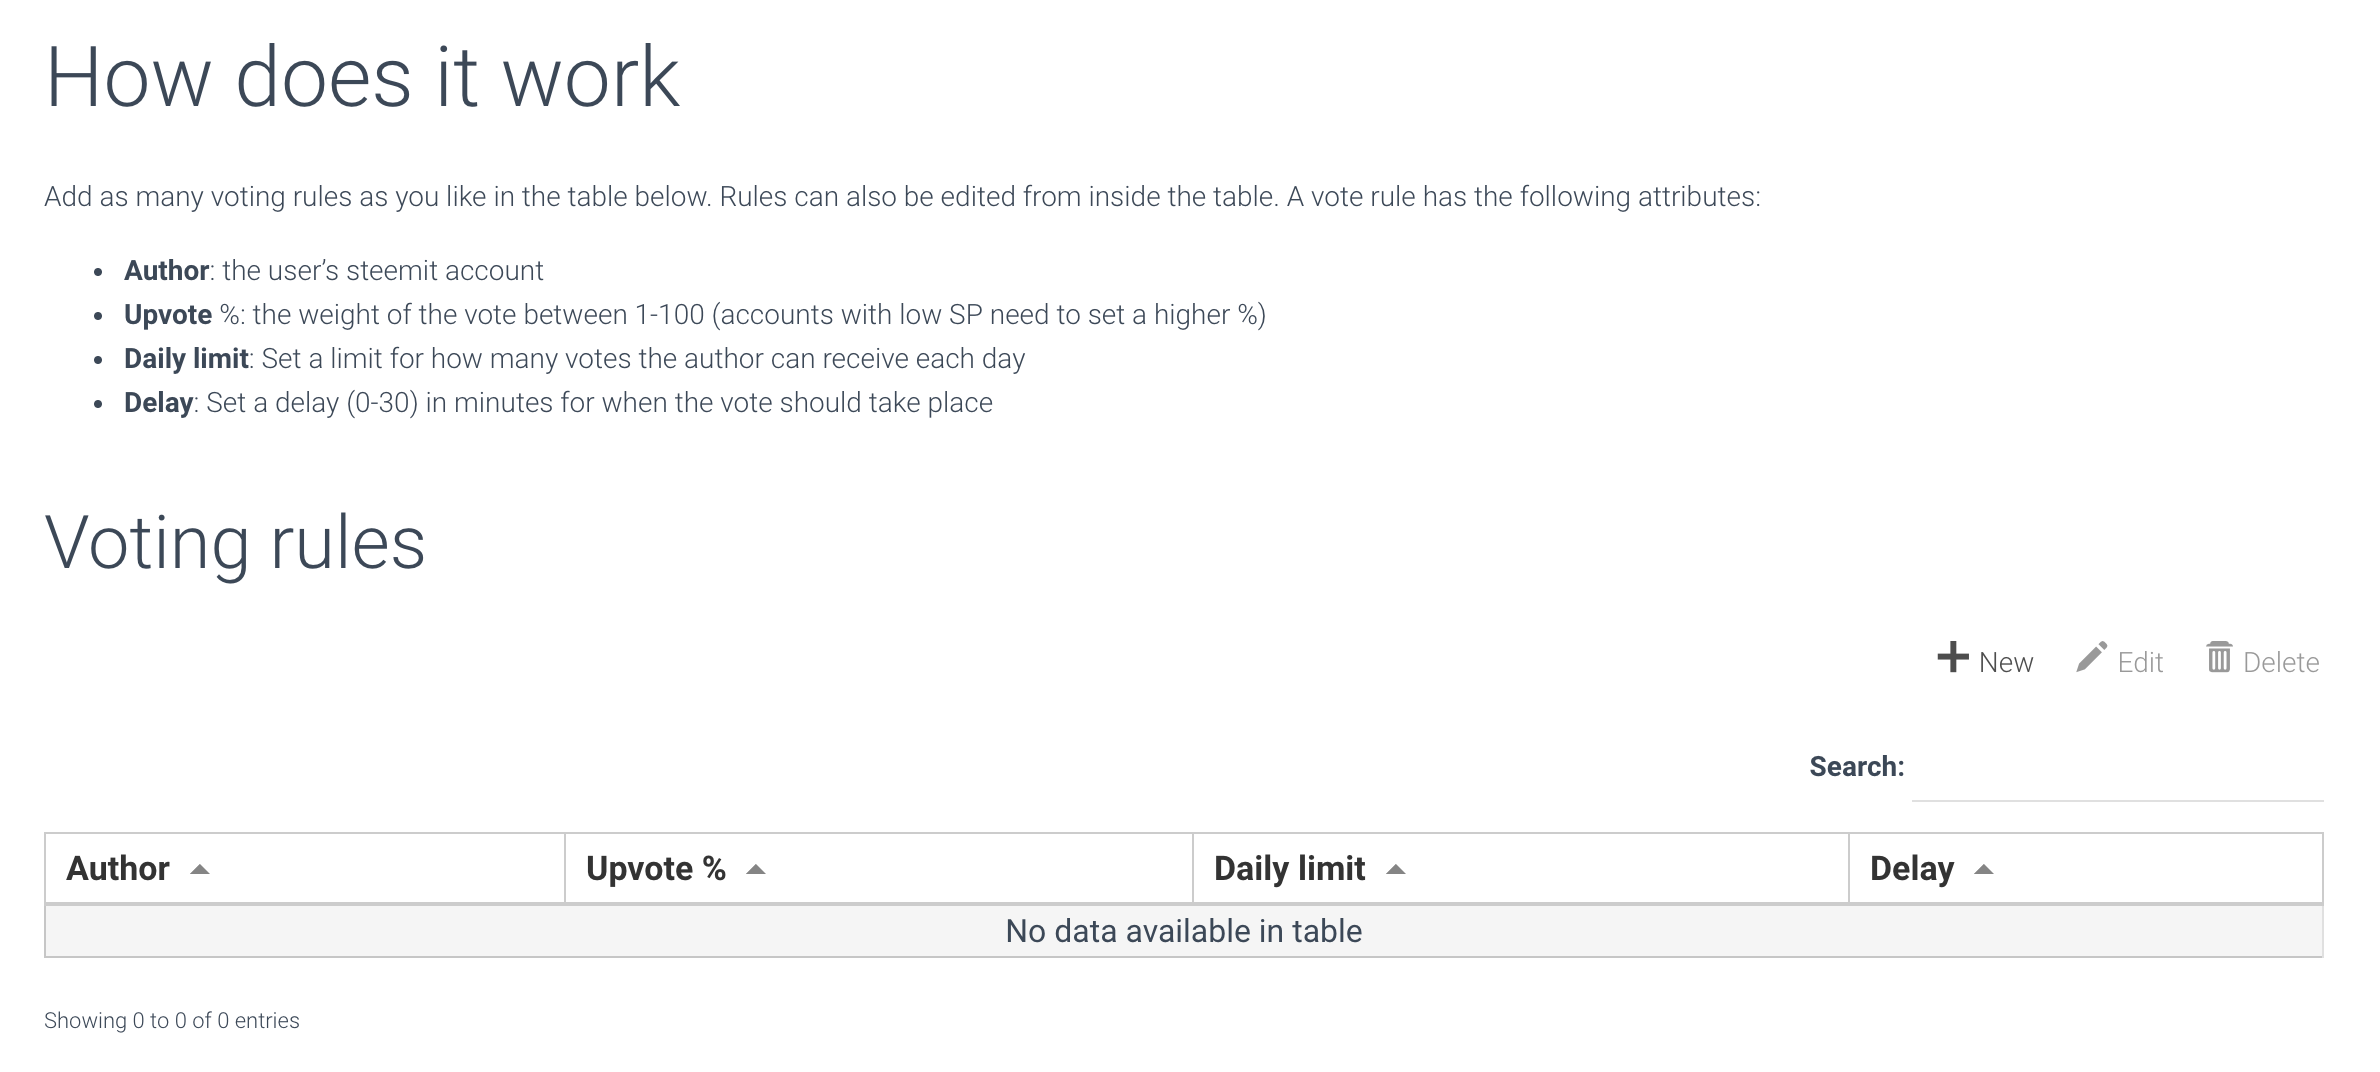Sort table by Upvote % header
Image resolution: width=2380 pixels, height=1072 pixels.
click(x=656, y=868)
